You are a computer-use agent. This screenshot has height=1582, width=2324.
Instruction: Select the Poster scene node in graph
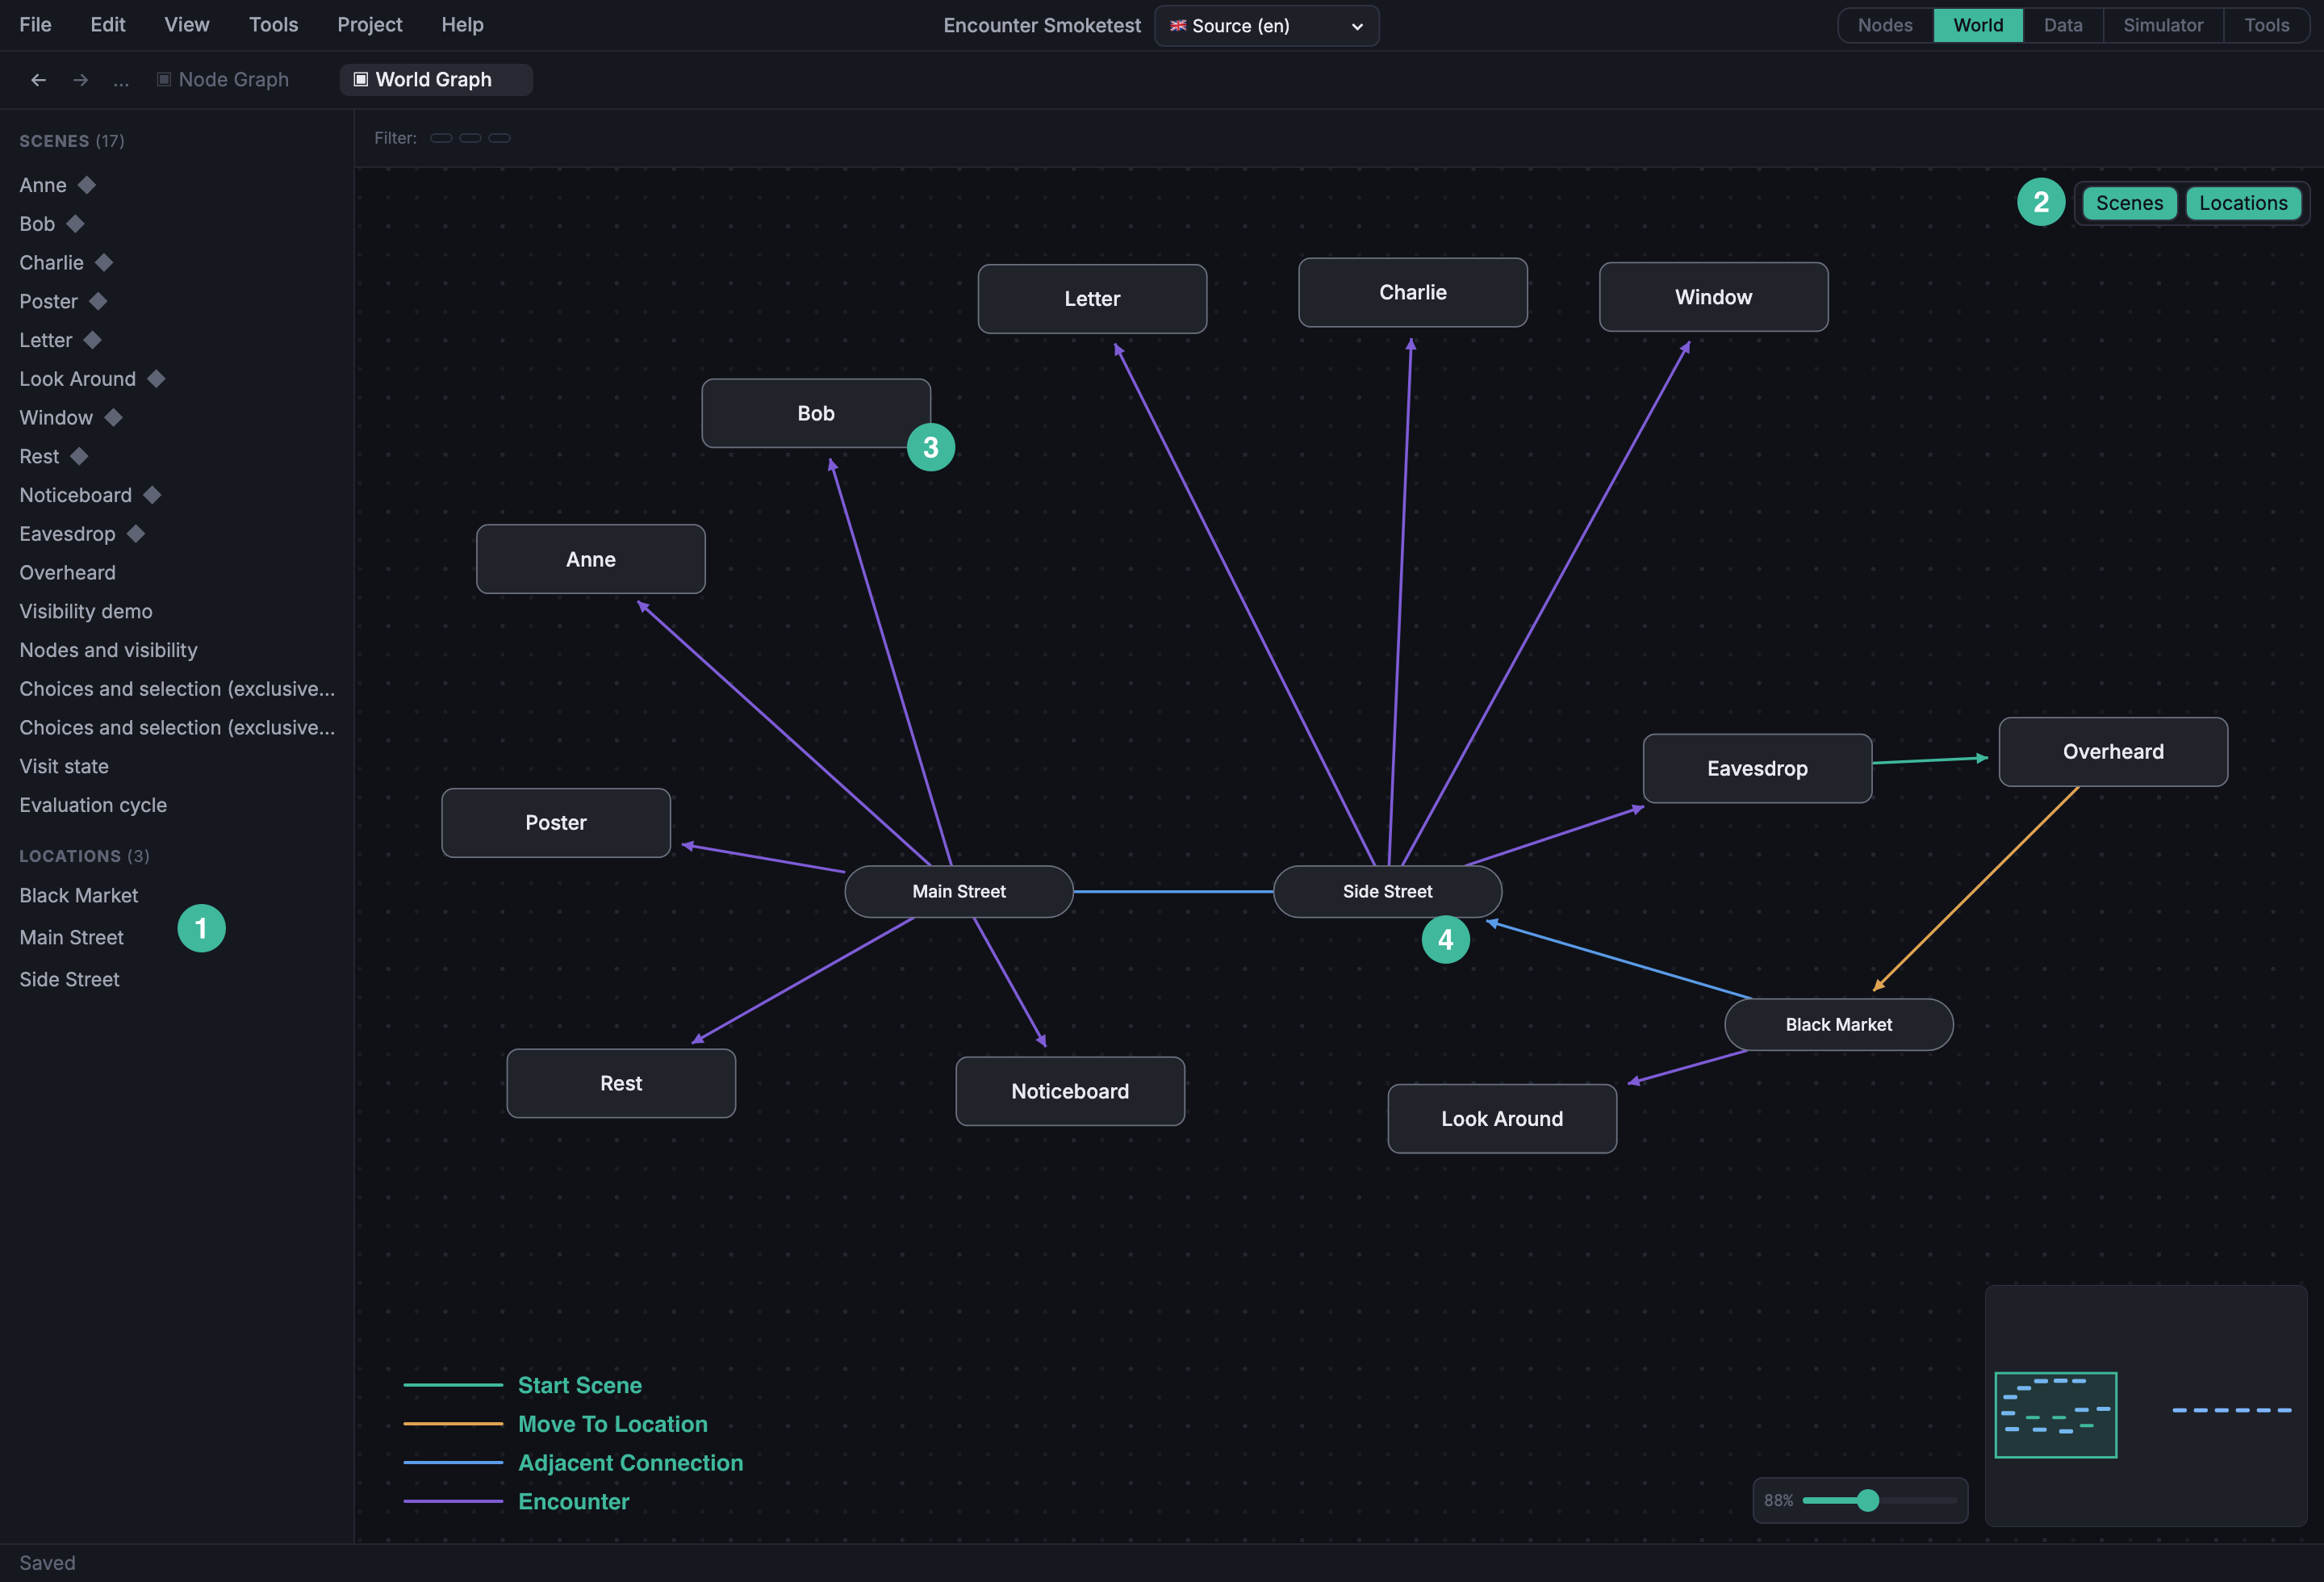click(556, 823)
